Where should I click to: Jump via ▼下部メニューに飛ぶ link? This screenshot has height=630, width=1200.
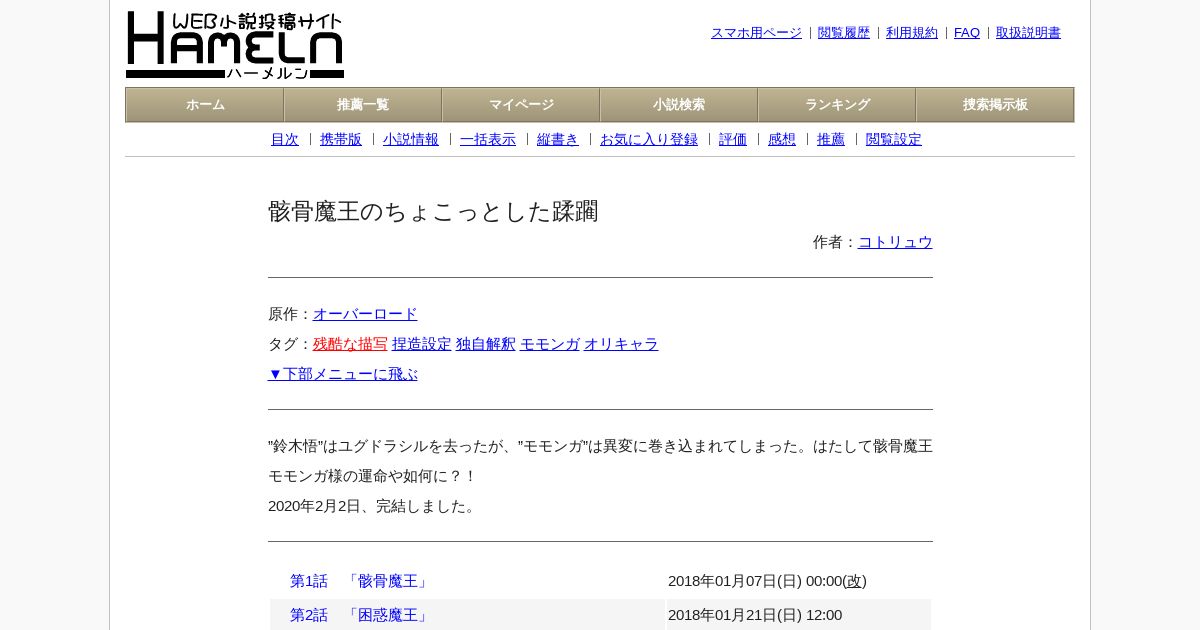(x=343, y=374)
